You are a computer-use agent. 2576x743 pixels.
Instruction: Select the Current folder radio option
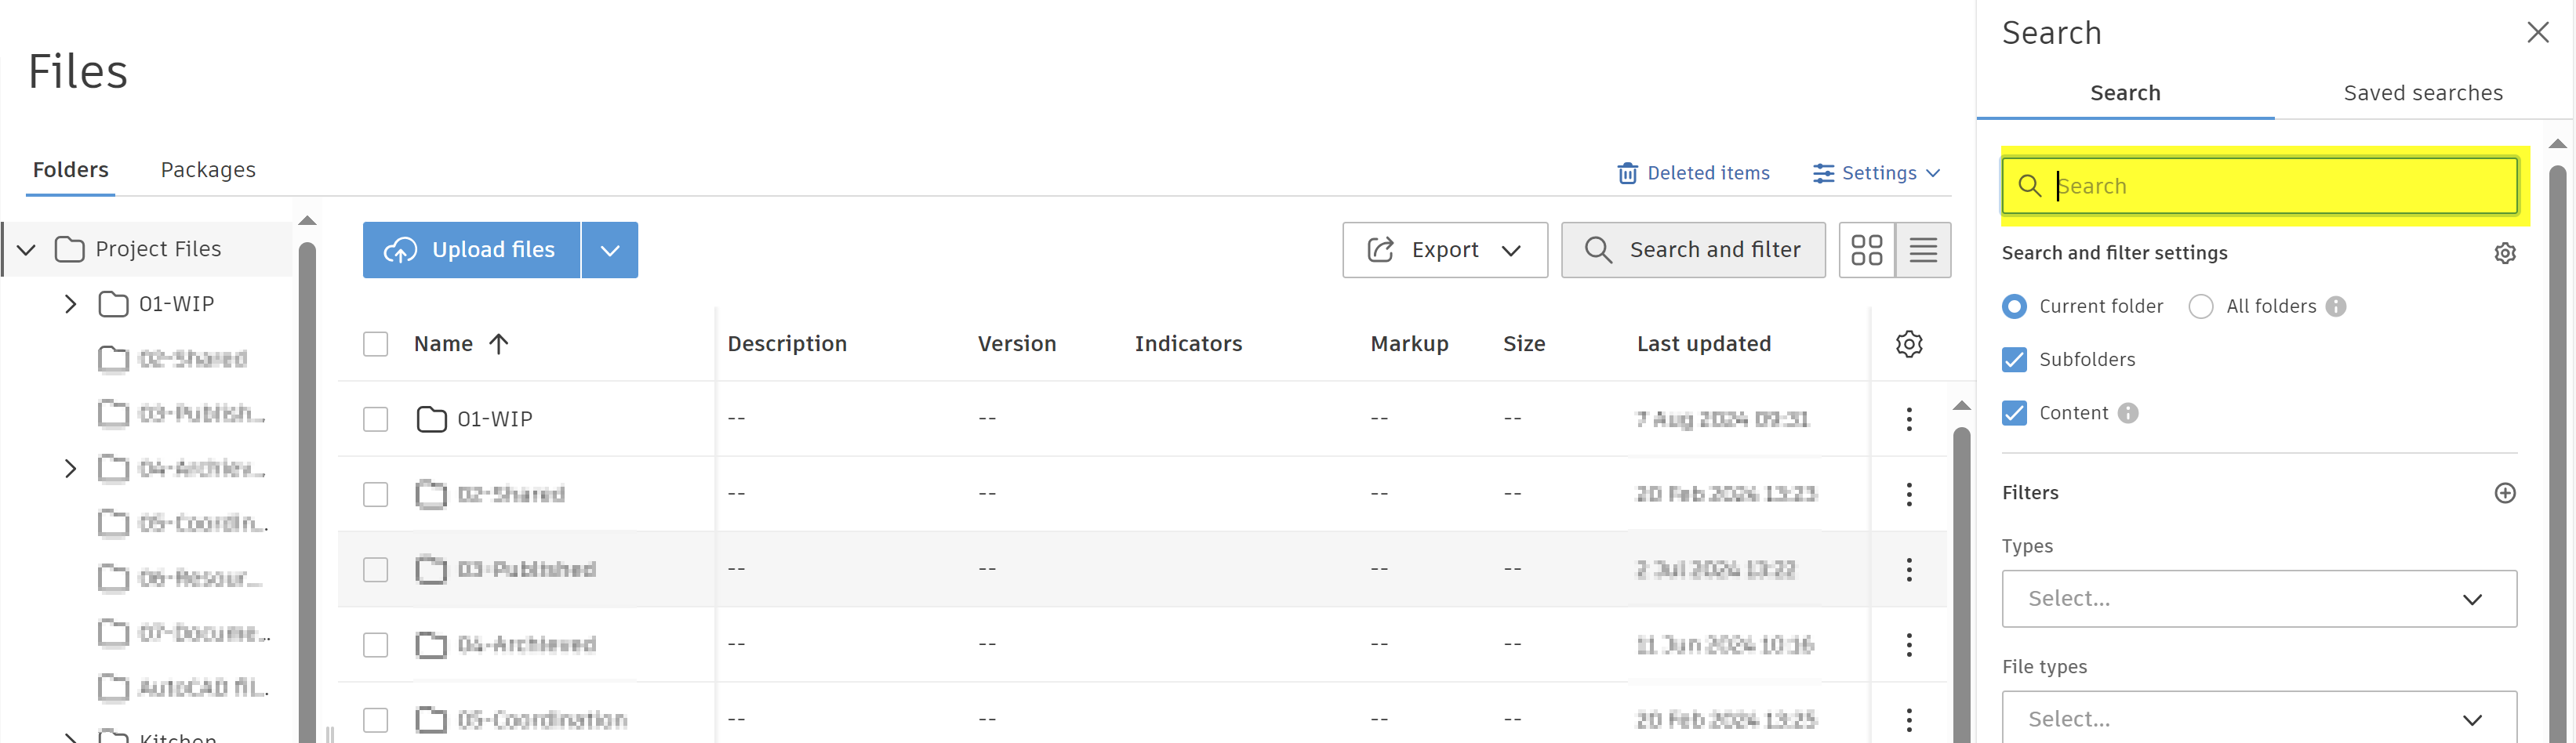pos(2014,307)
